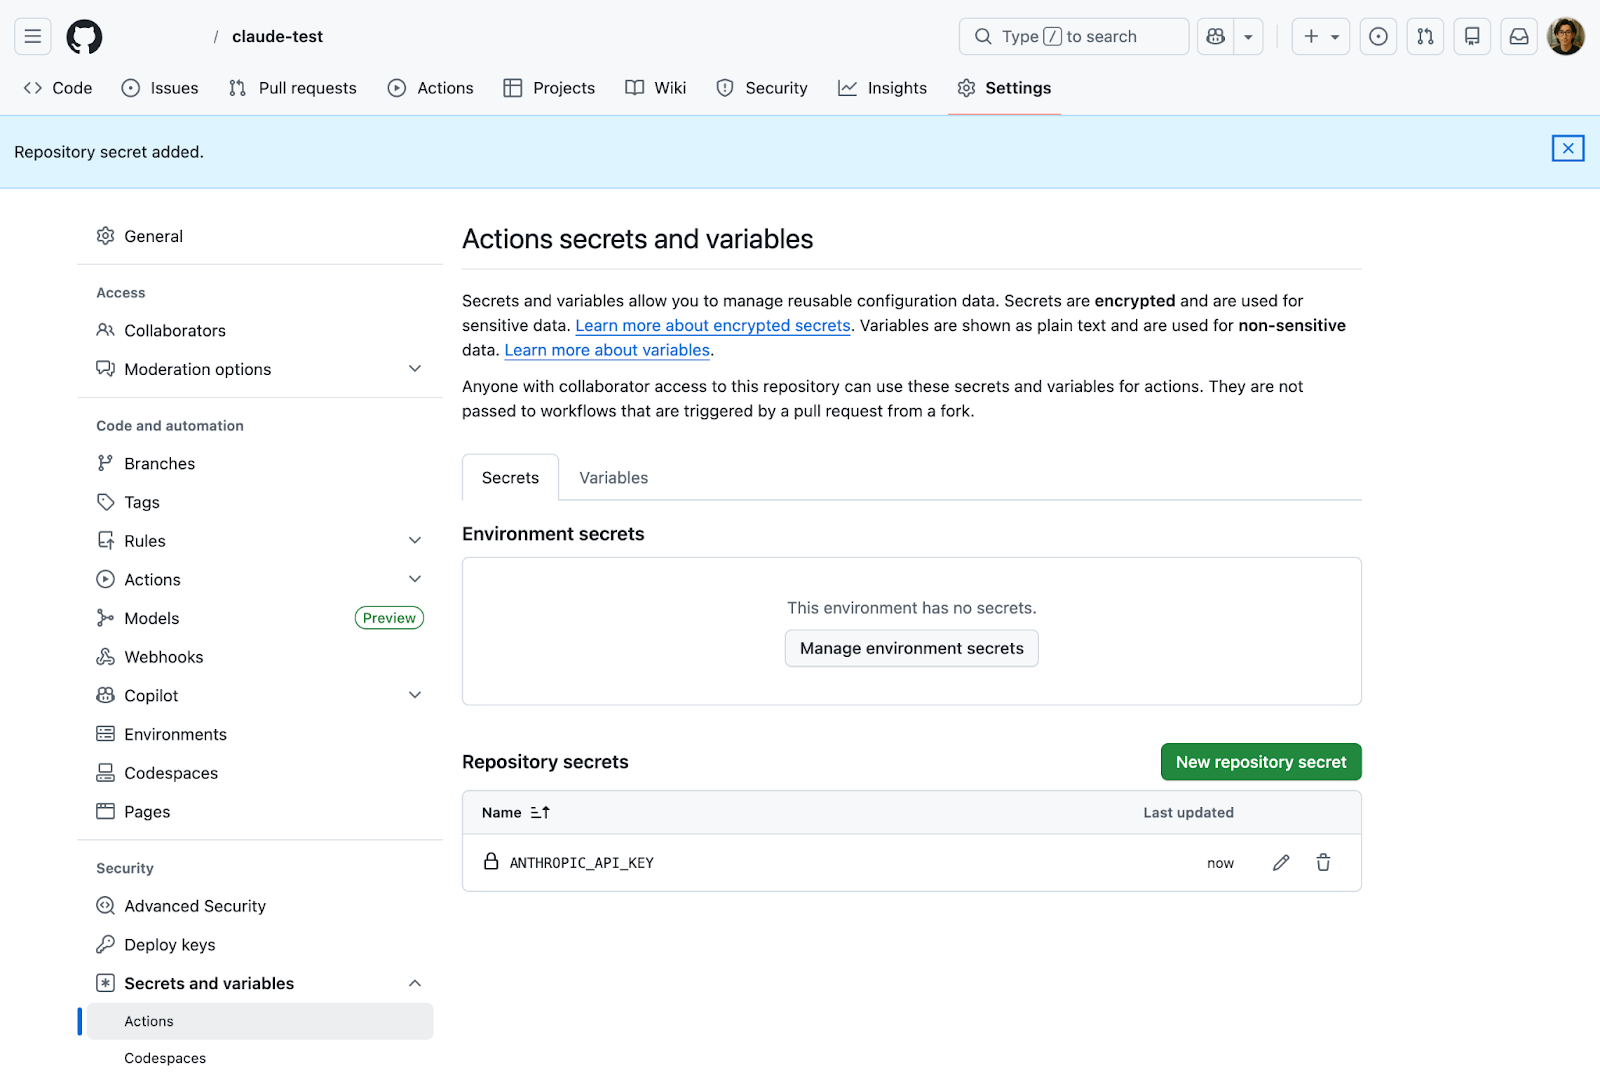The image size is (1600, 1089).
Task: Go to the Insights repository tab
Action: click(x=883, y=88)
